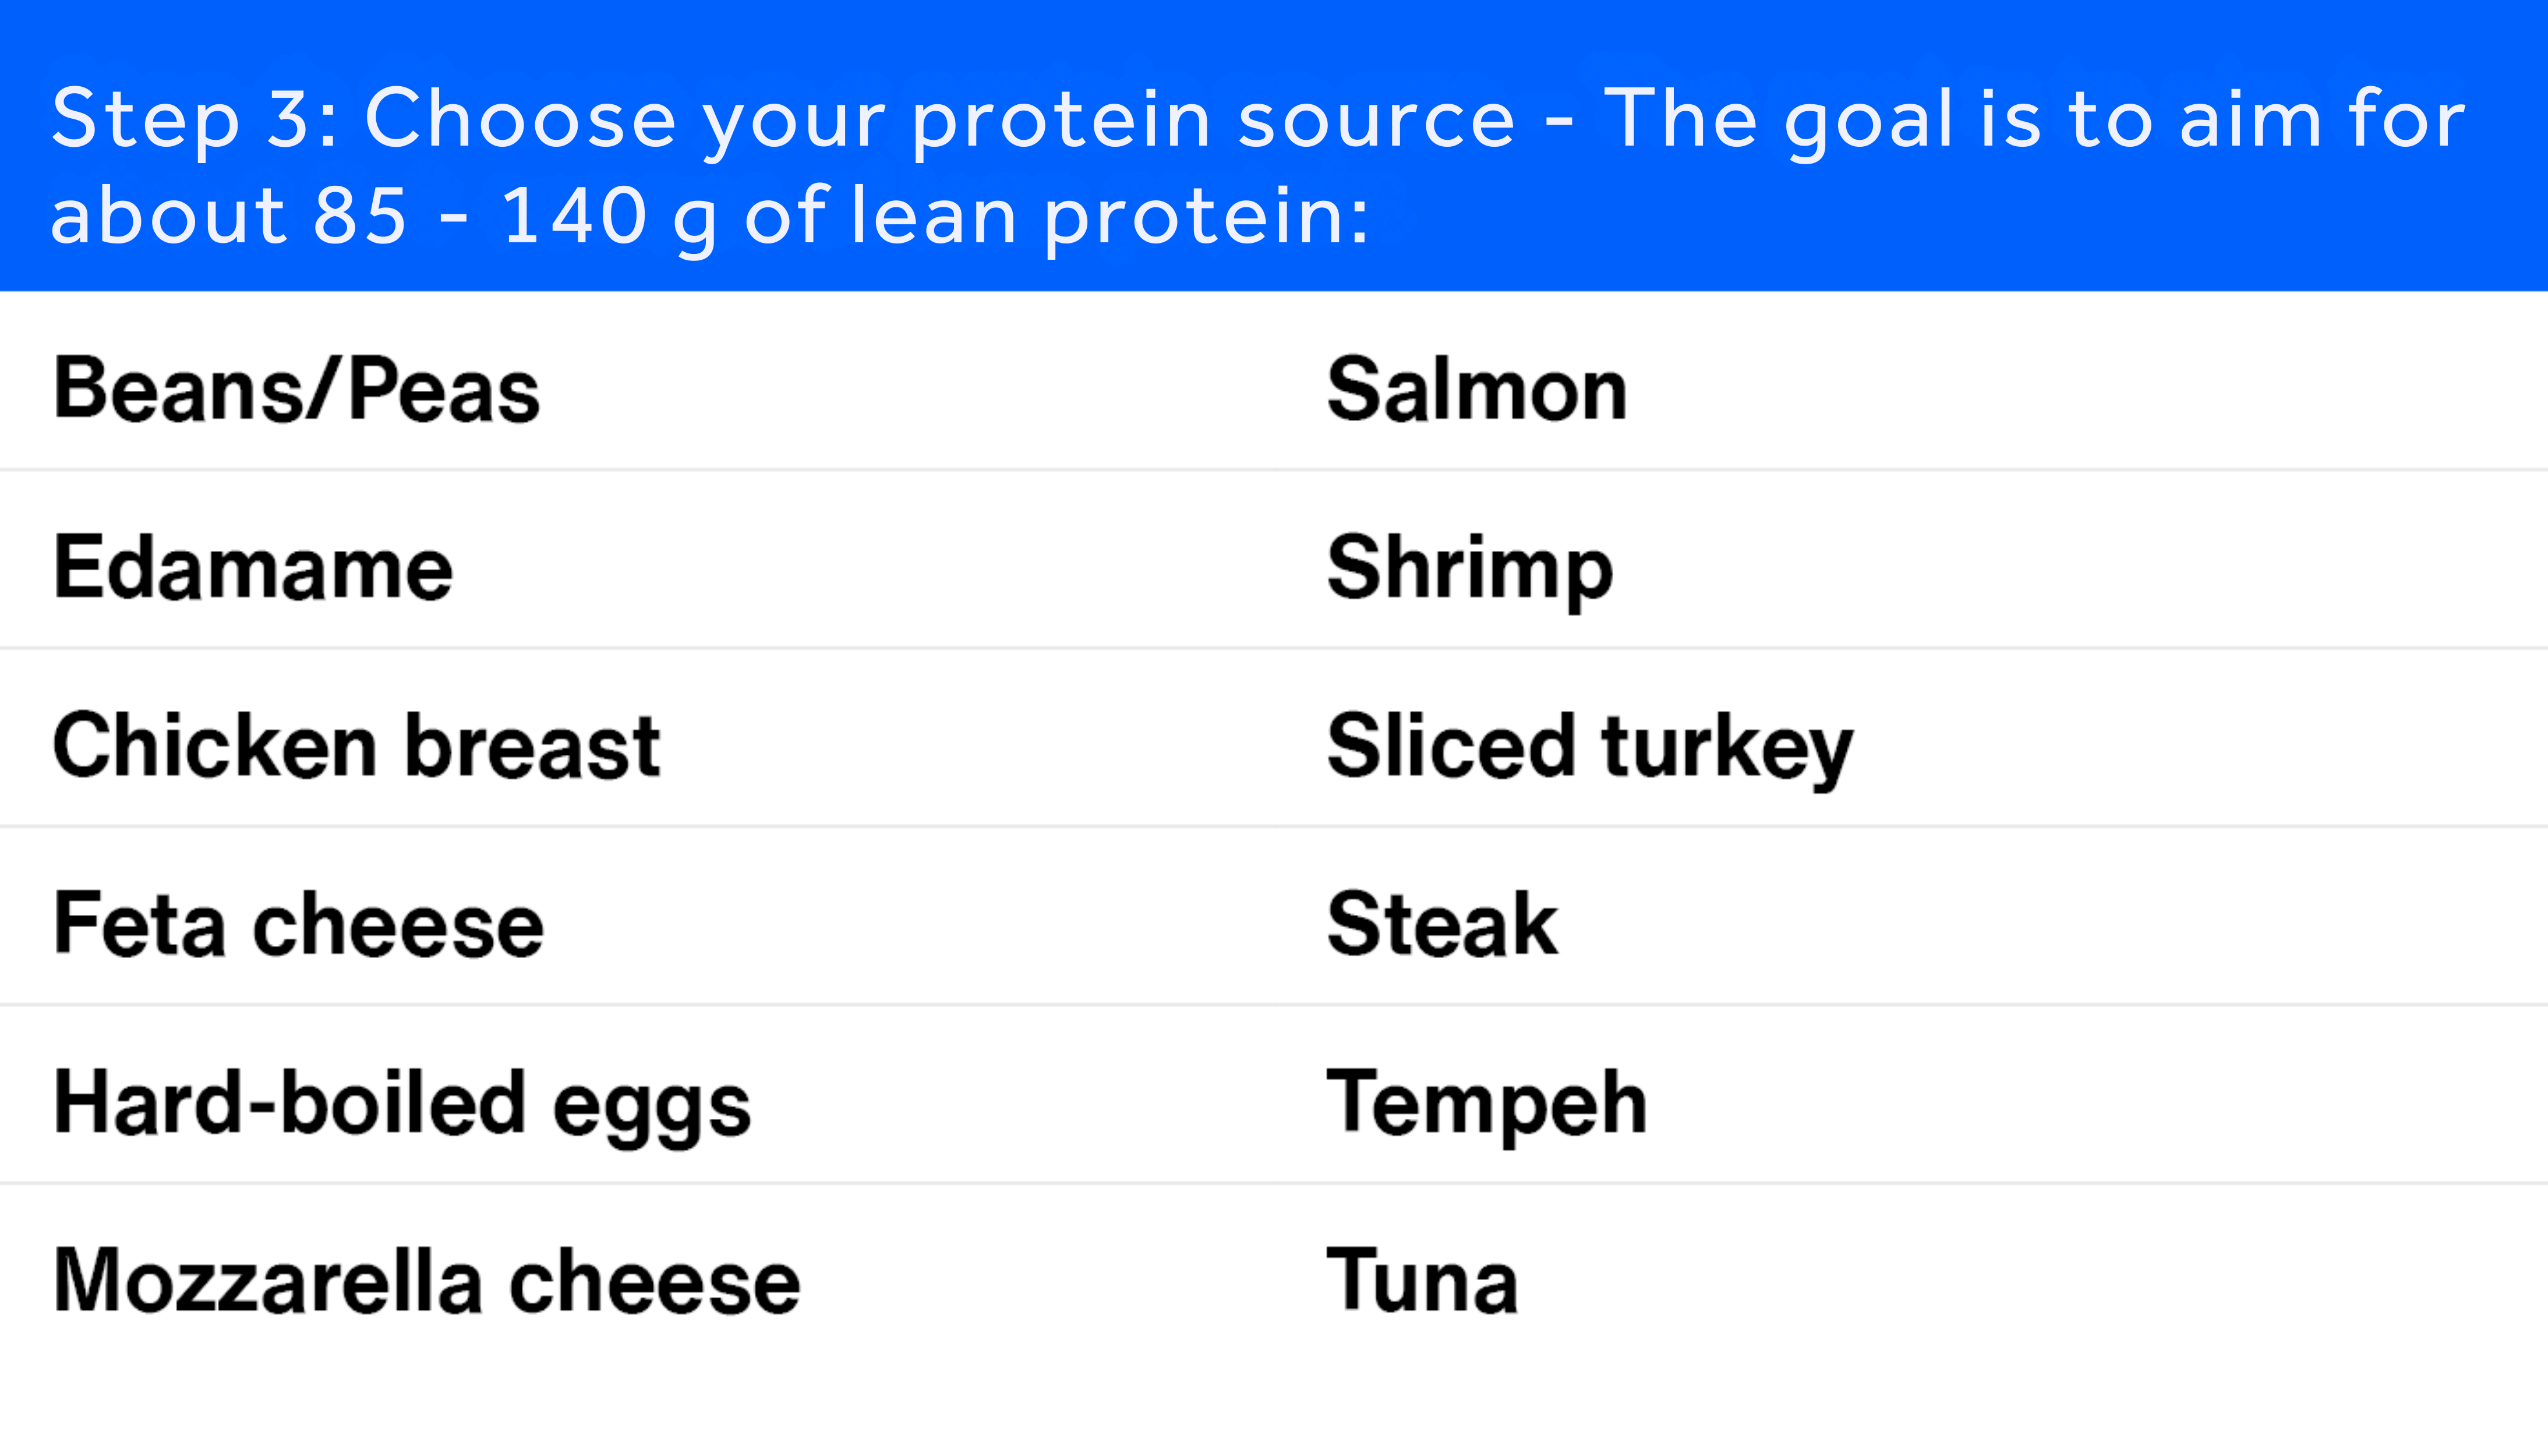Select the Shrimp table cell
The width and height of the screenshot is (2548, 1456).
1470,568
